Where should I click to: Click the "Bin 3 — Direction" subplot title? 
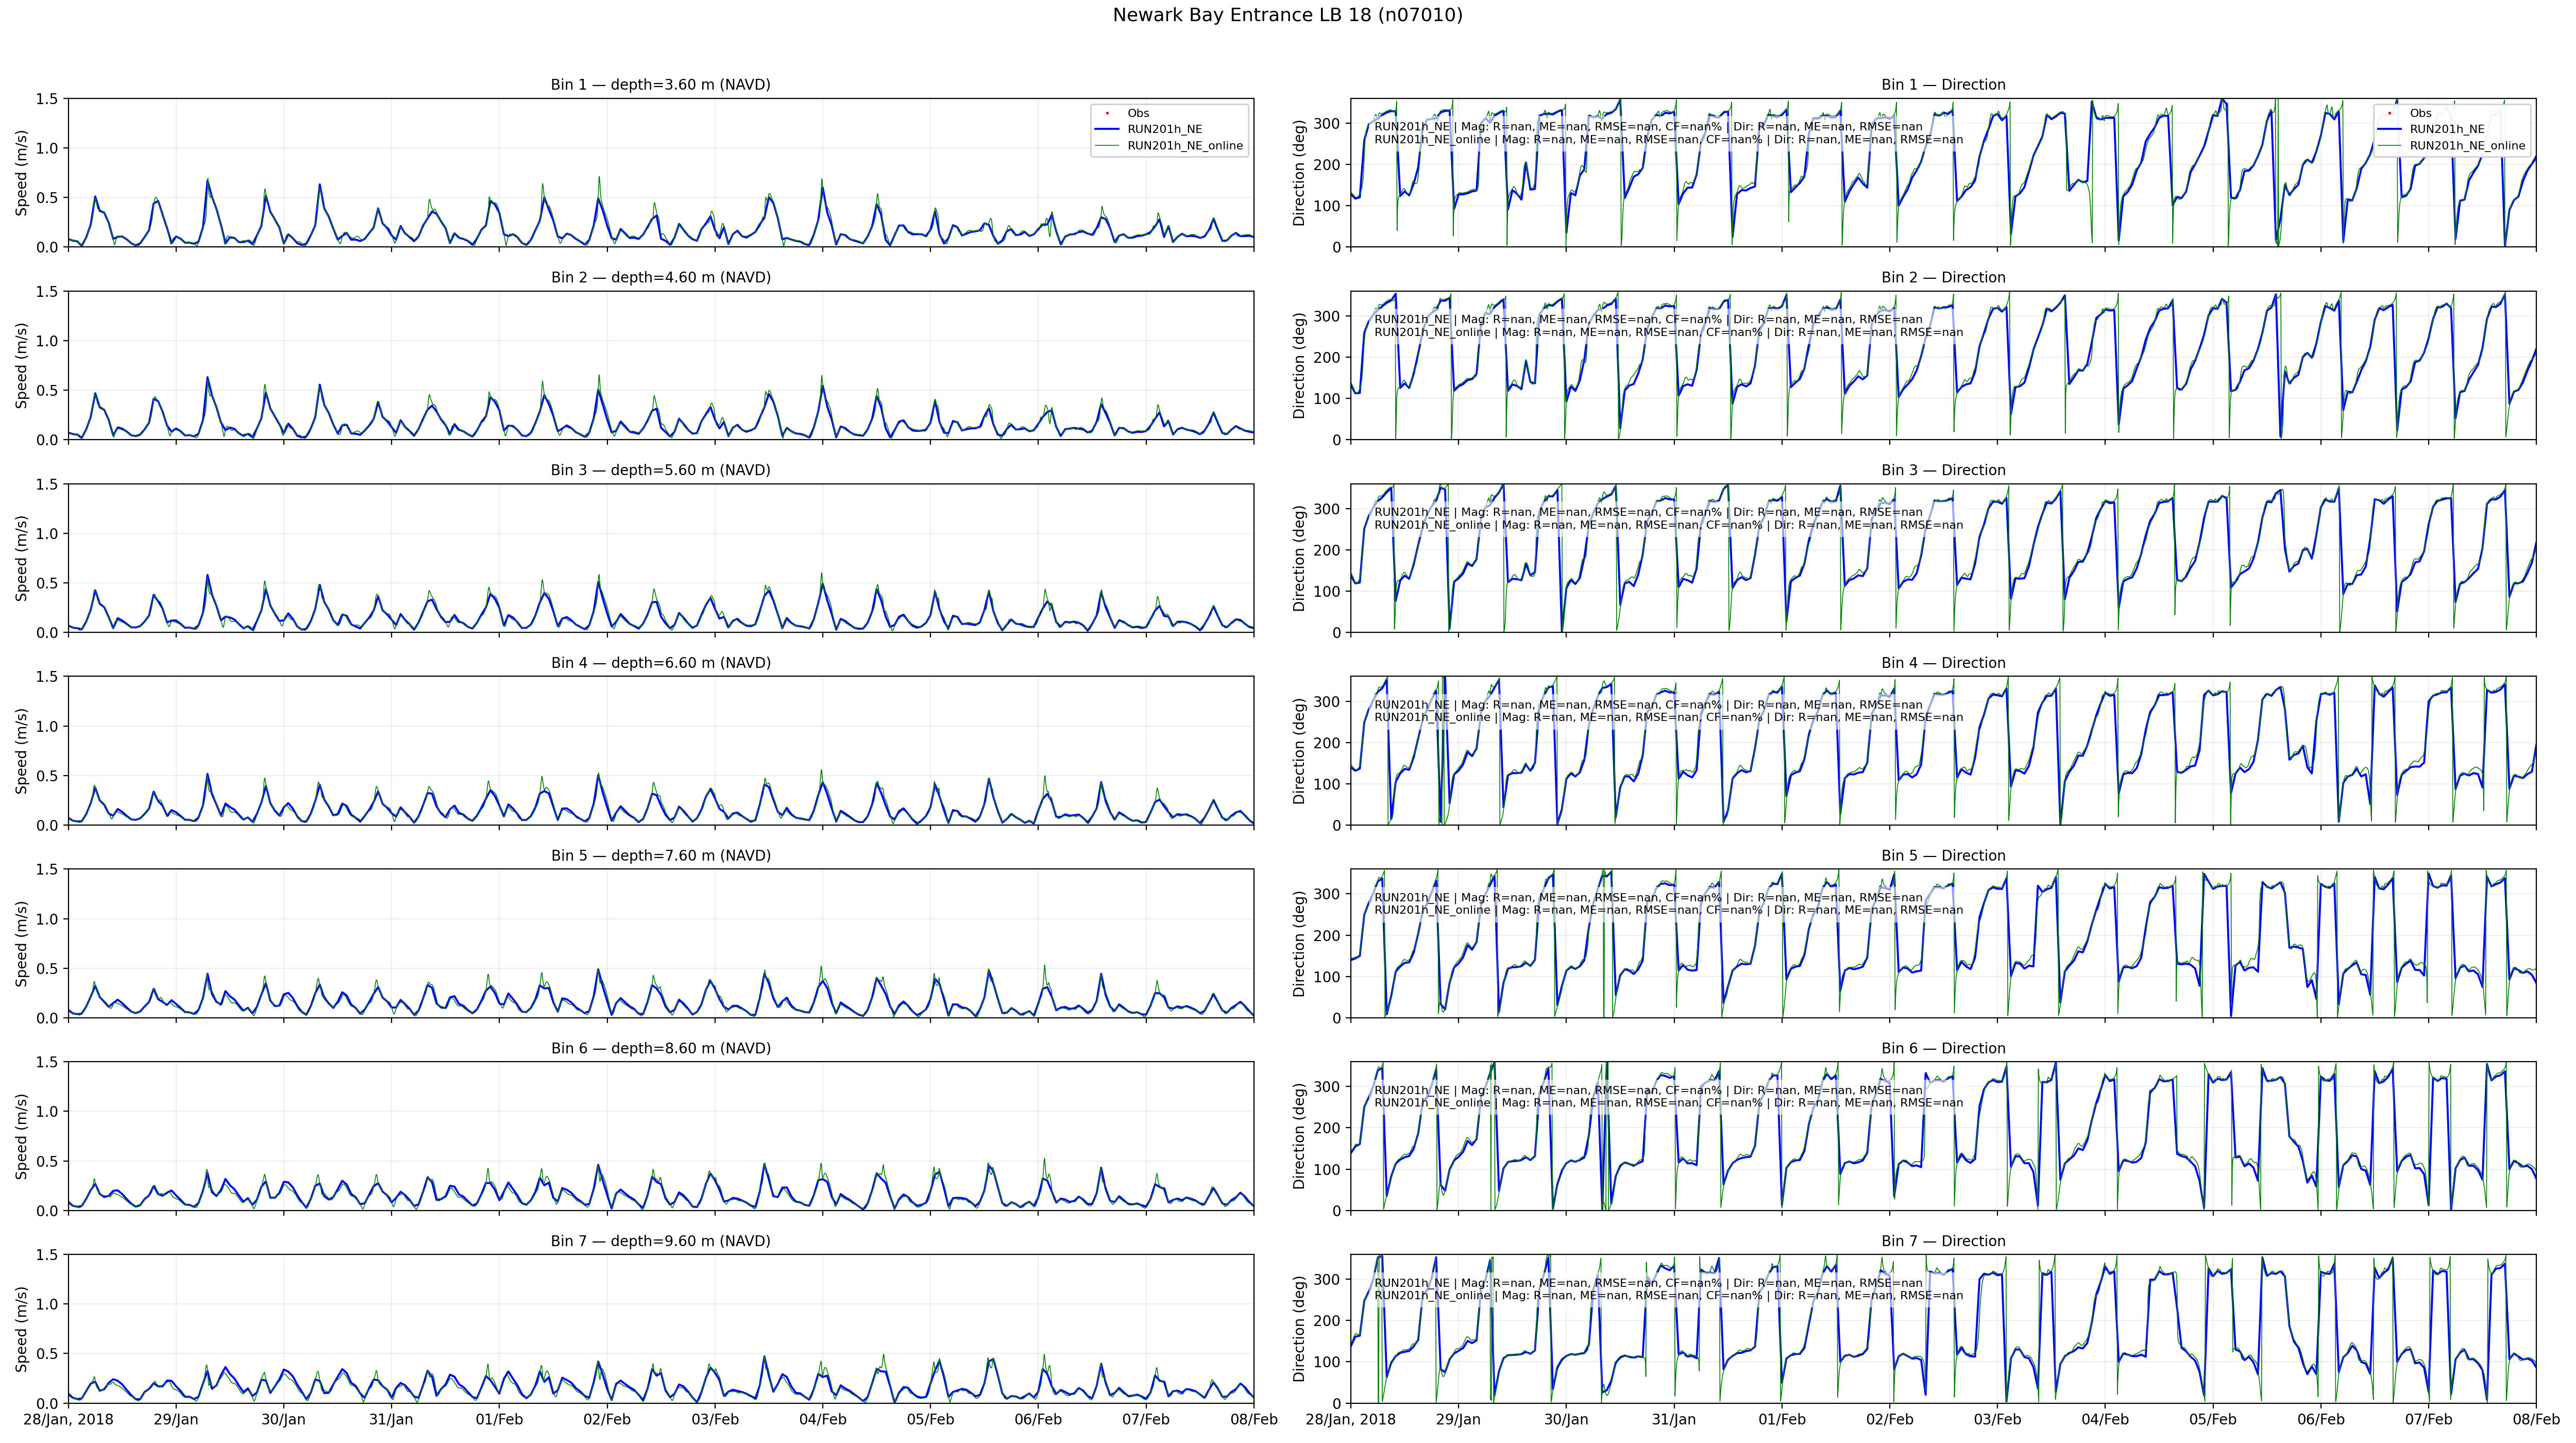pyautogui.click(x=1943, y=470)
